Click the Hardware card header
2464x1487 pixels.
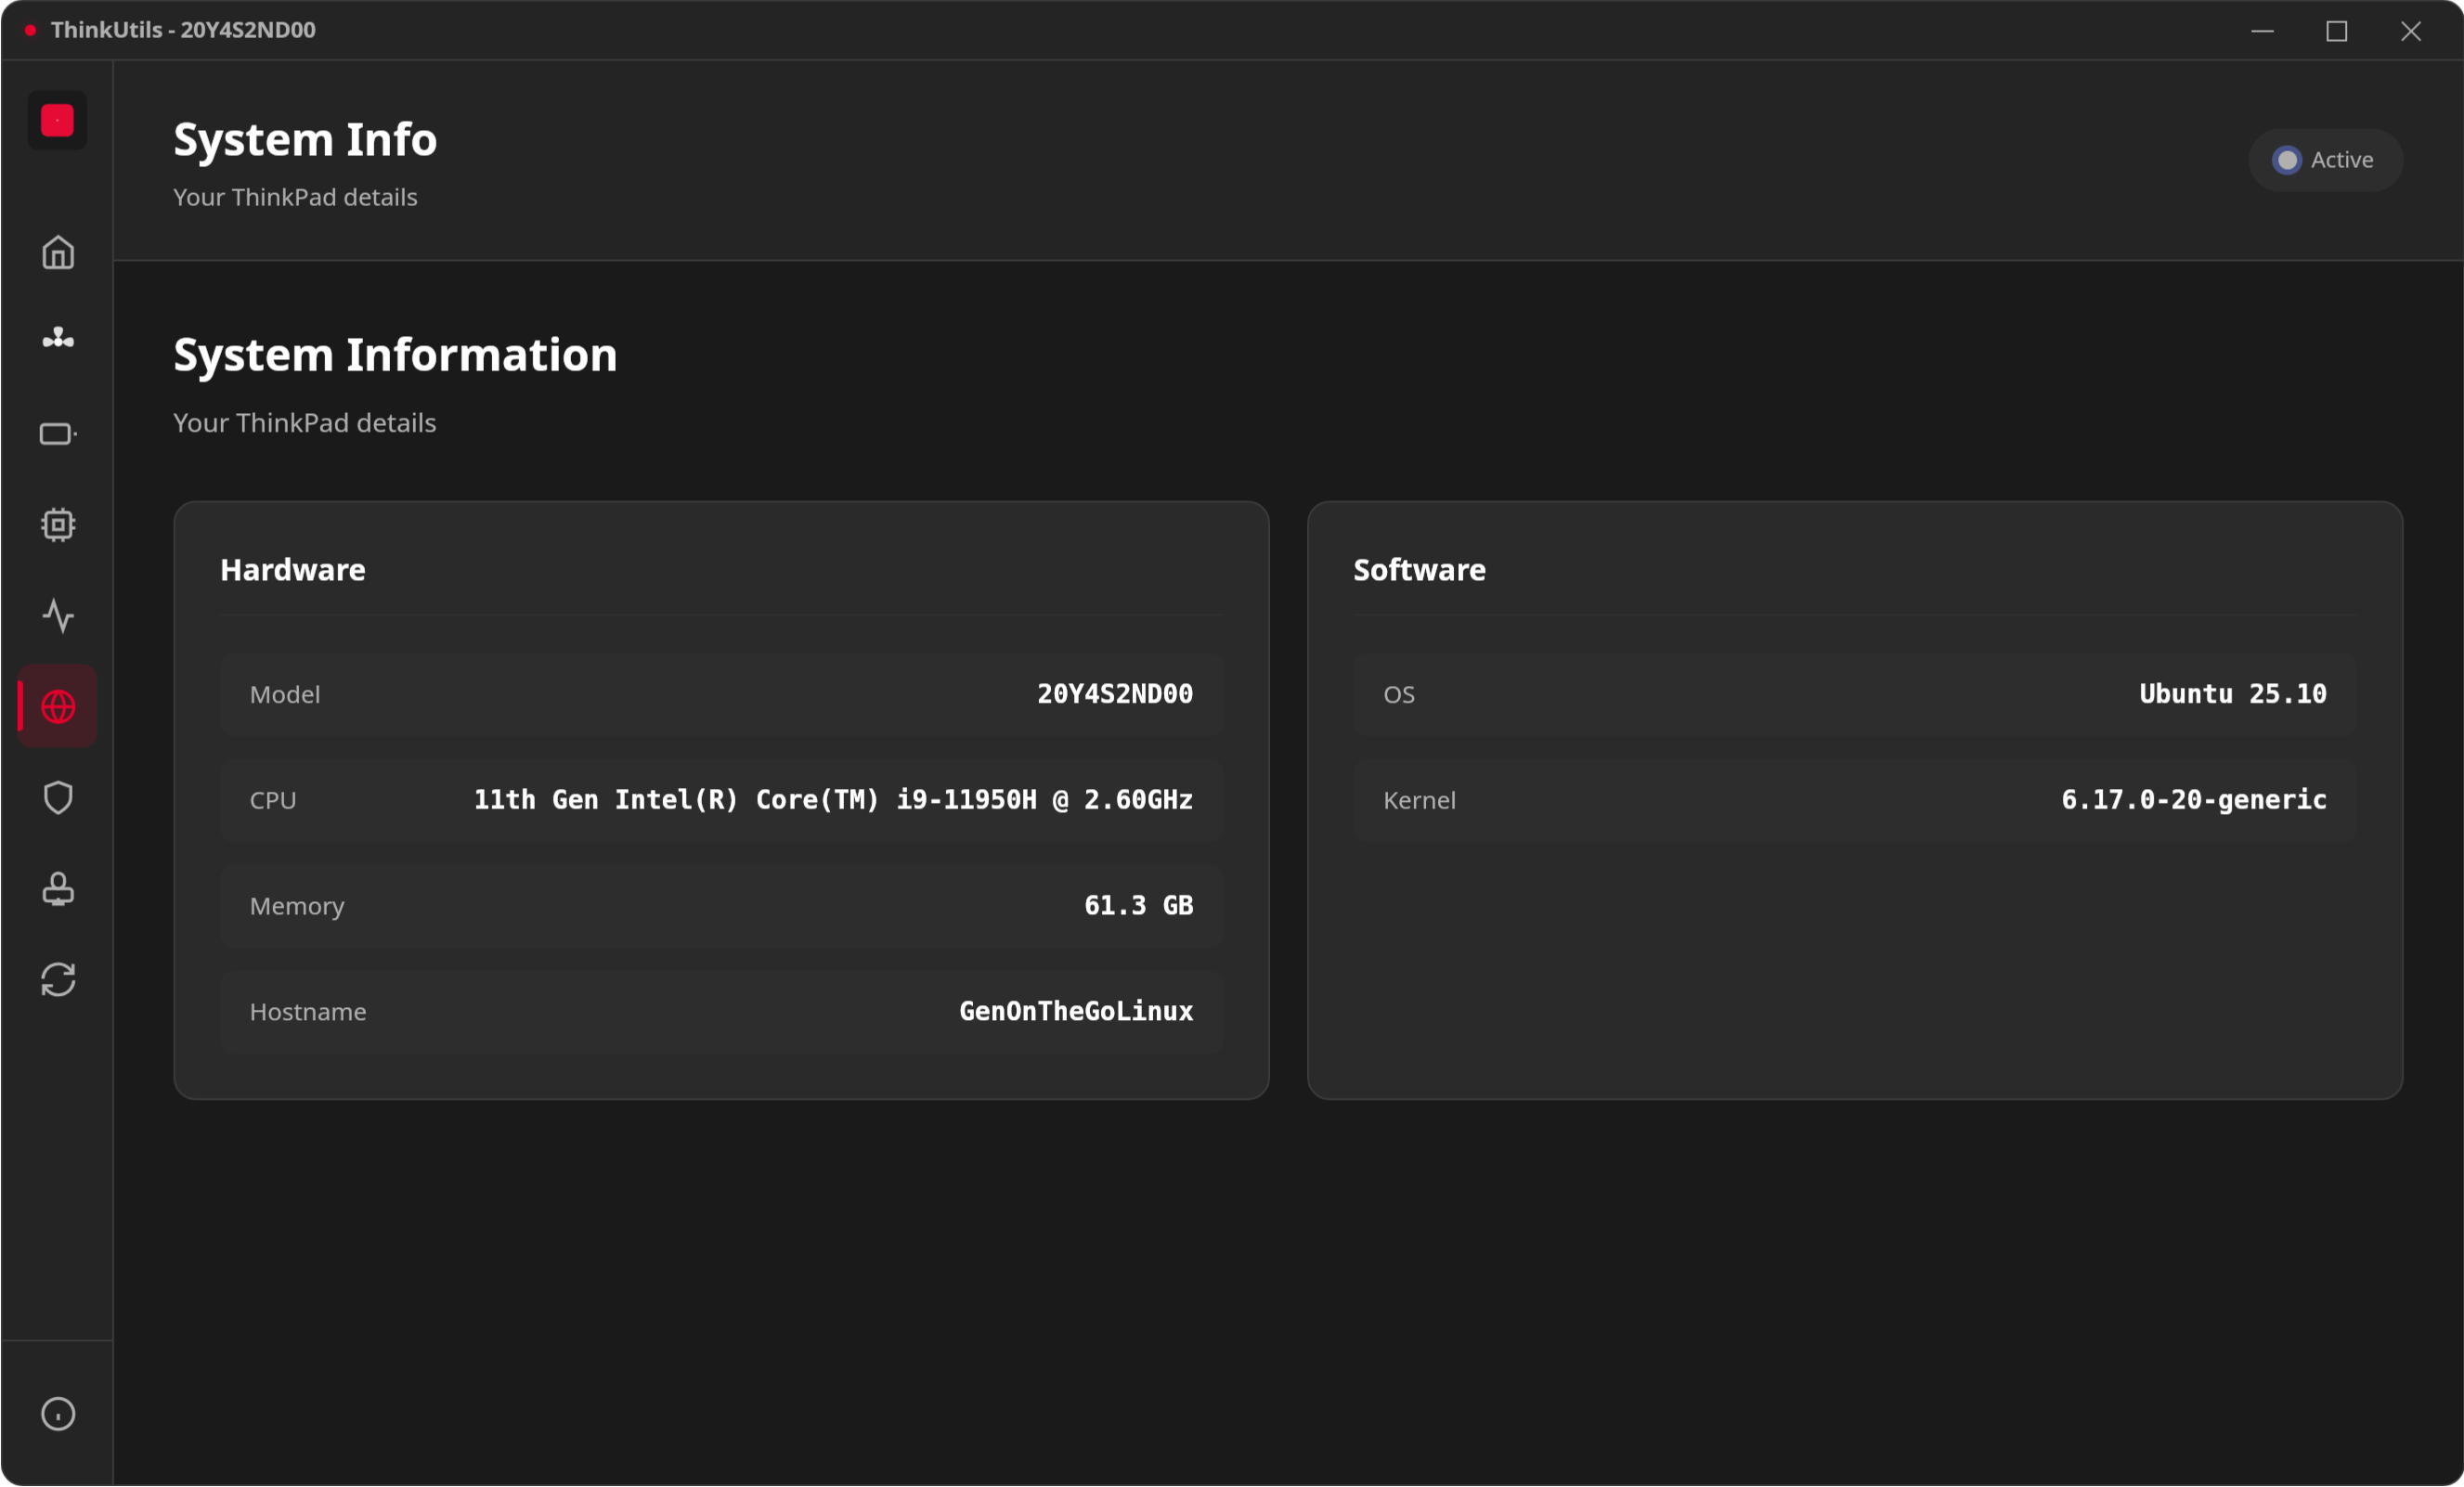(292, 570)
